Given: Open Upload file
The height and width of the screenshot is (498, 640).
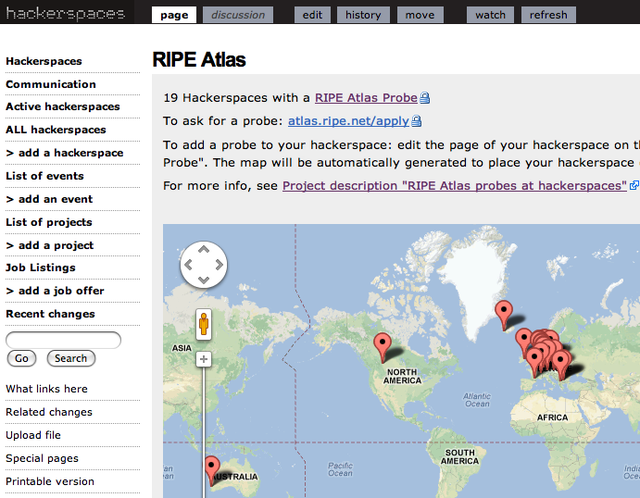Looking at the screenshot, I should [x=33, y=436].
